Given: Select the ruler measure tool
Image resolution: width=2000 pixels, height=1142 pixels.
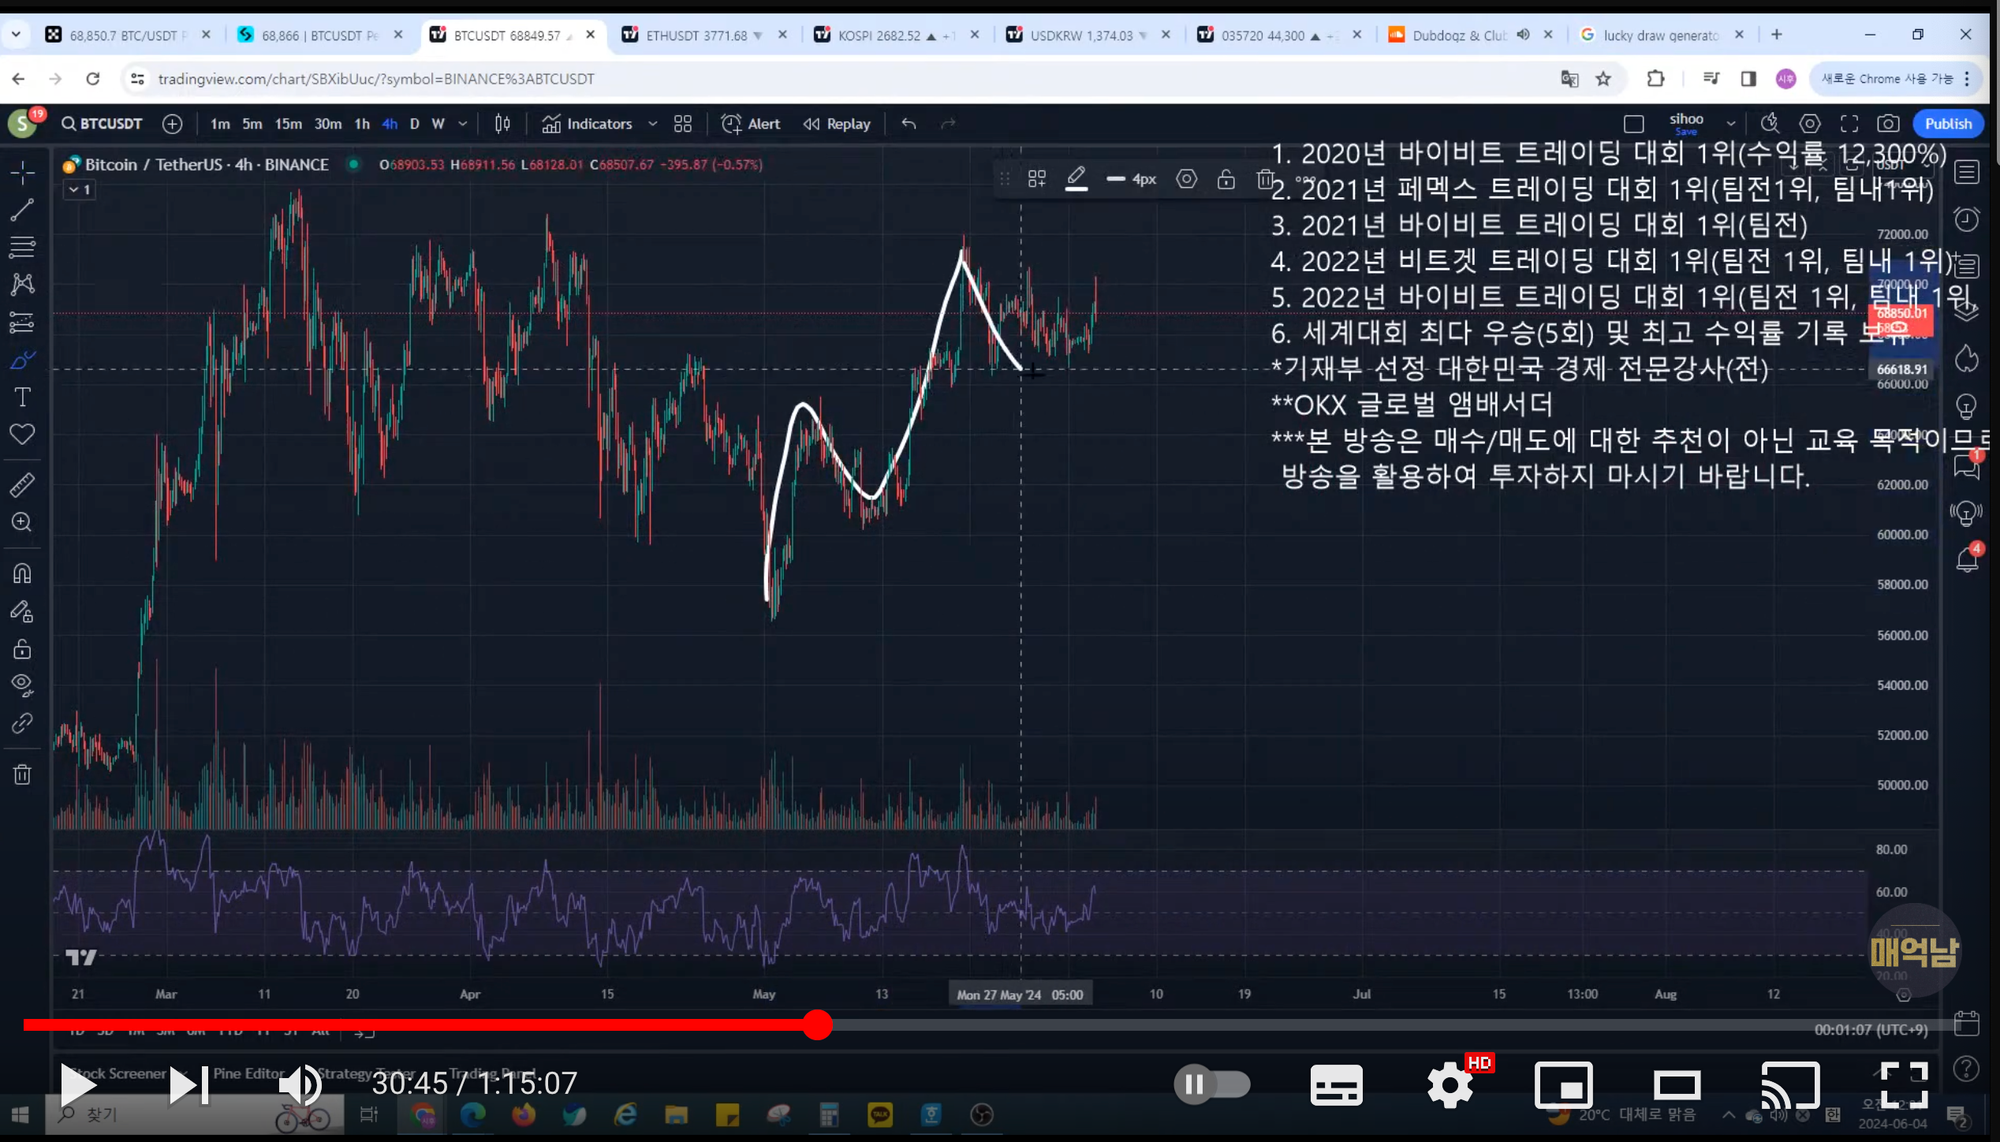Looking at the screenshot, I should tap(22, 485).
